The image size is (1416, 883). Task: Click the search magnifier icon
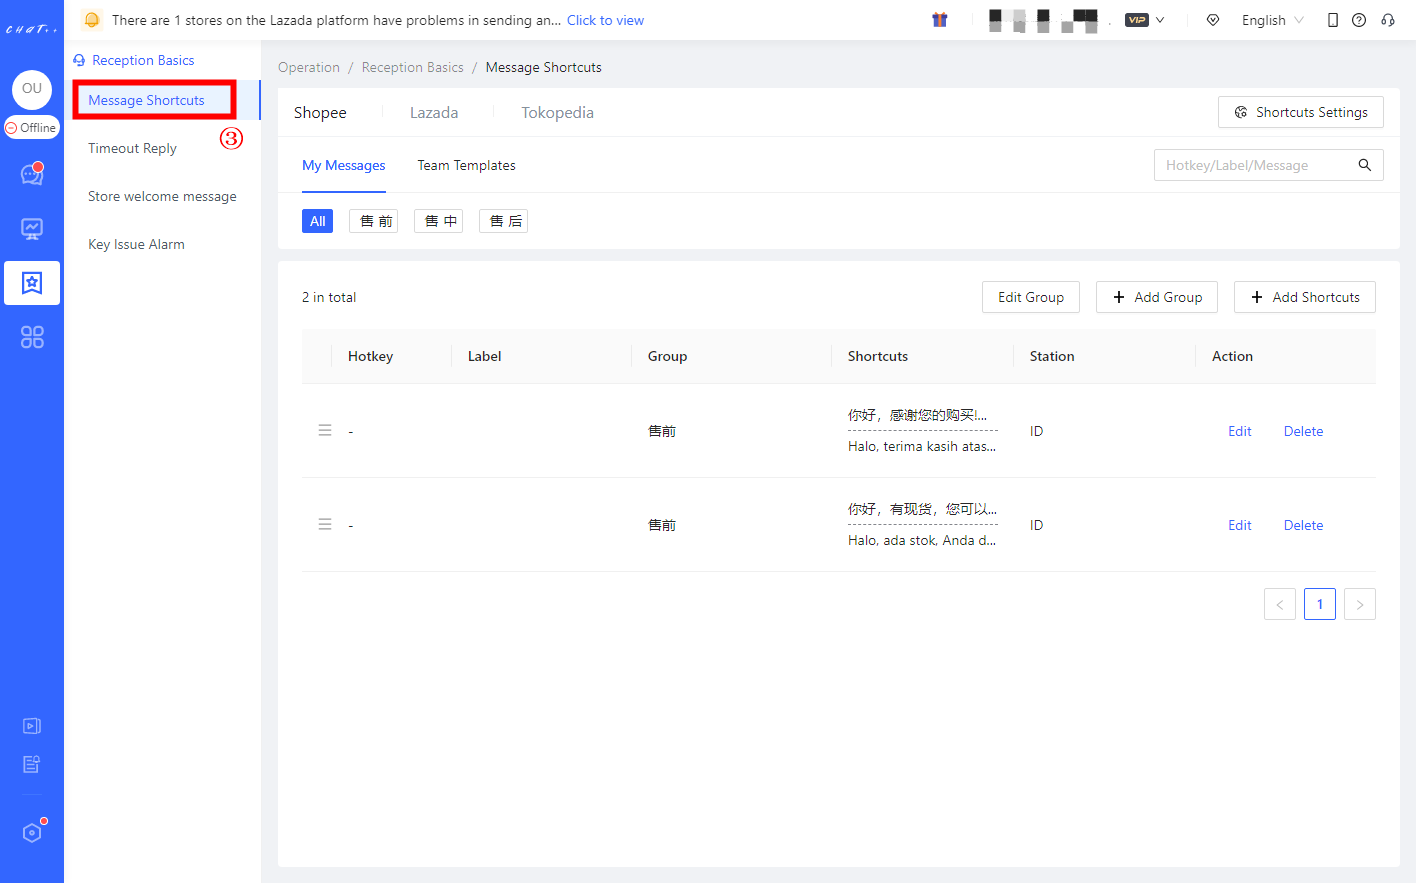1365,165
